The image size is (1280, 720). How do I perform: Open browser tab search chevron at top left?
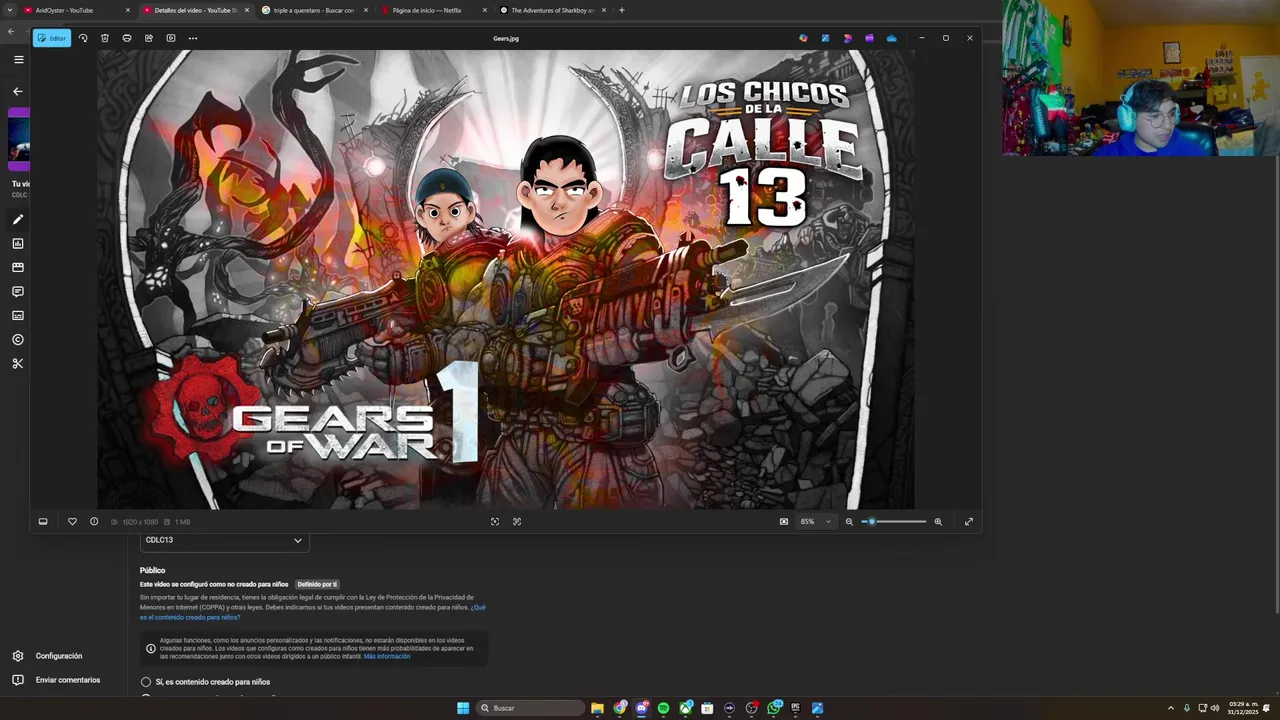click(10, 10)
